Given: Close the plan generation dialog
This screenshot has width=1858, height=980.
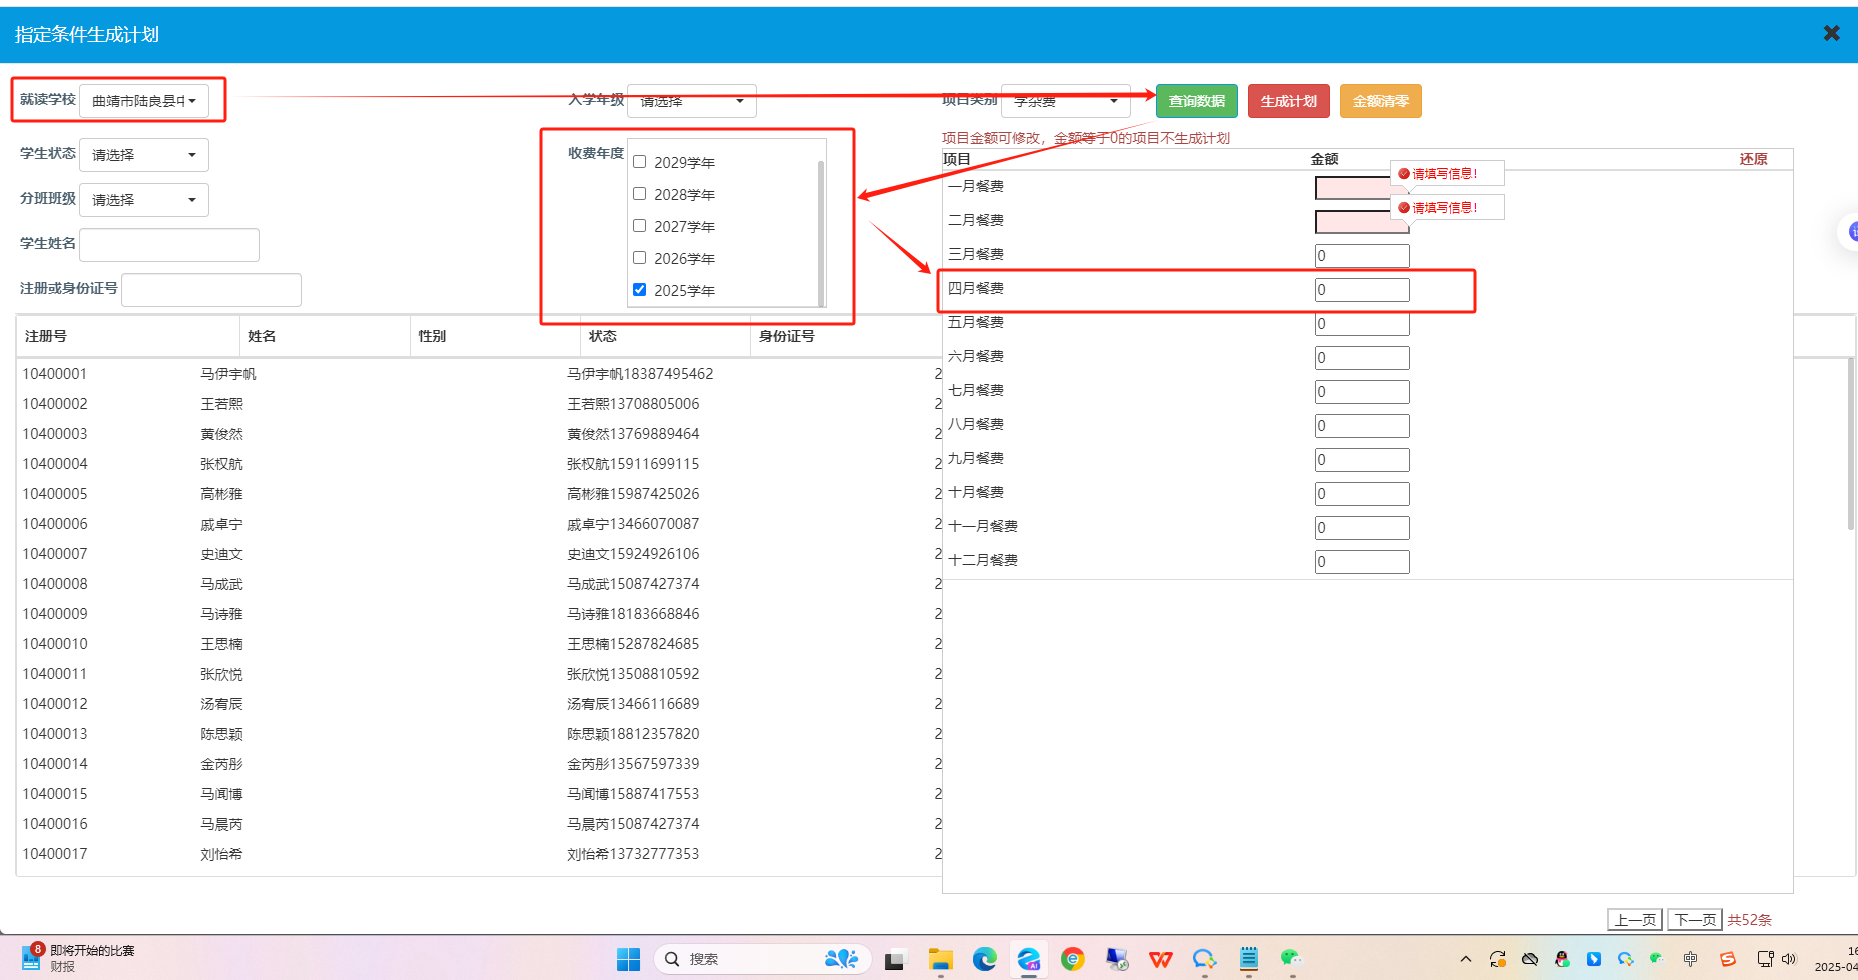Looking at the screenshot, I should coord(1831,33).
